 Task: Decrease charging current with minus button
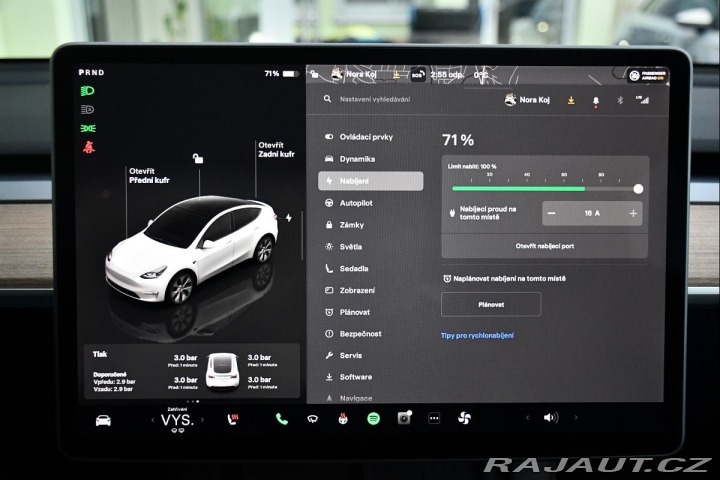coord(552,213)
